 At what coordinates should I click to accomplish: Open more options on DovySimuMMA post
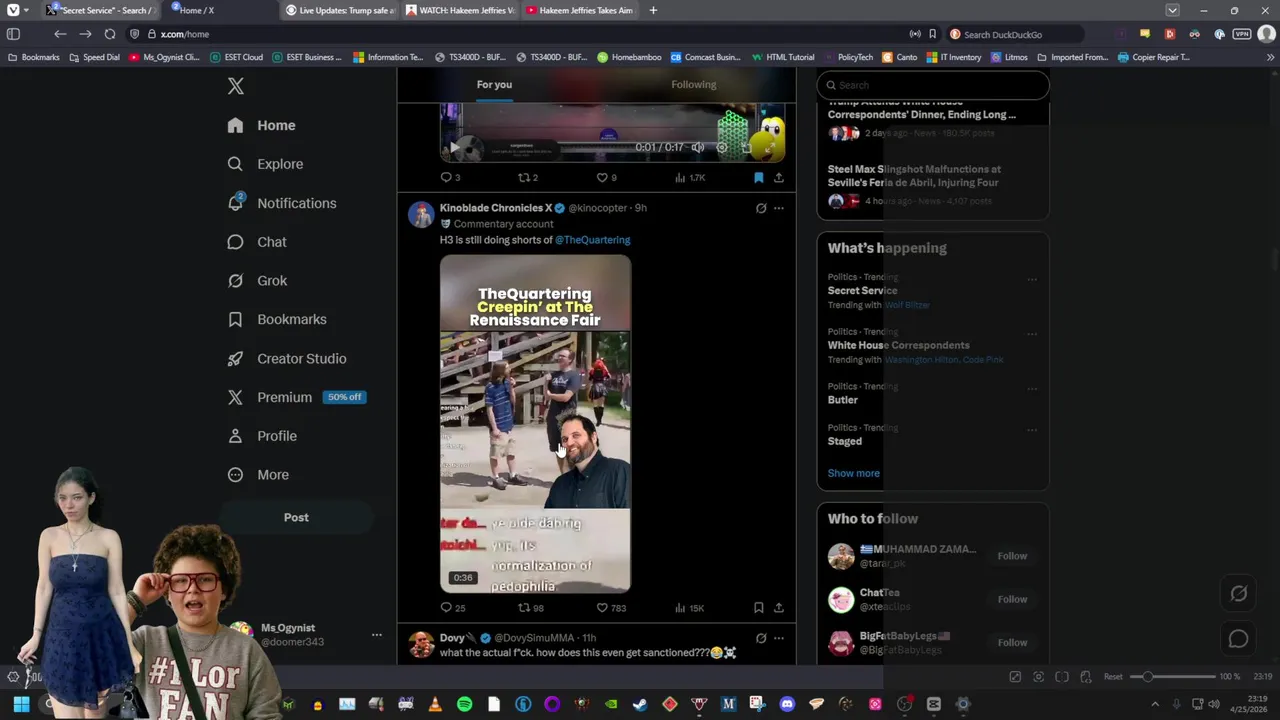click(779, 638)
